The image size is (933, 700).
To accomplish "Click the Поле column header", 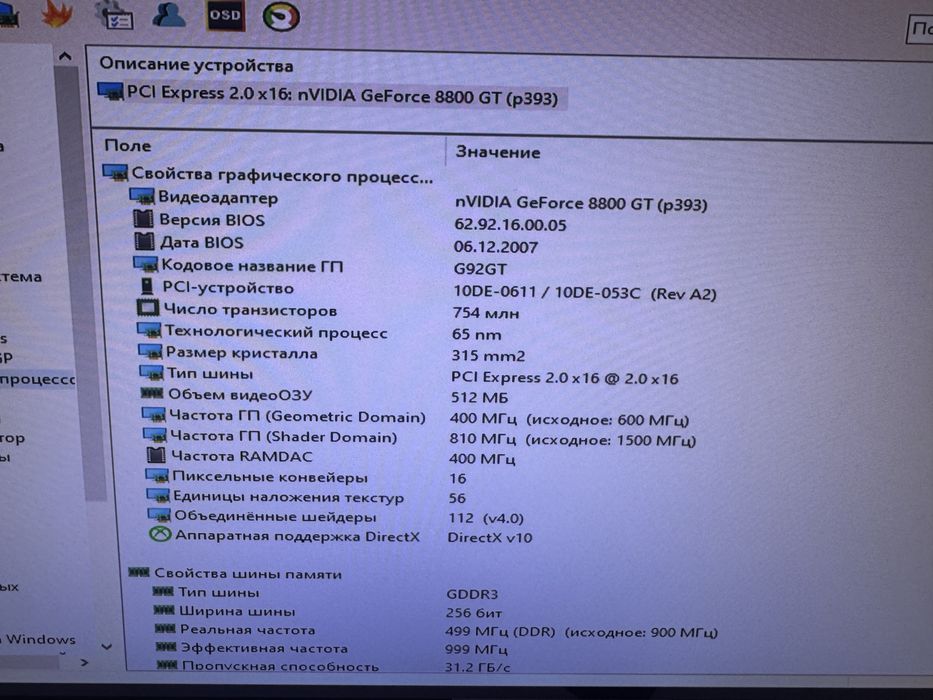I will pyautogui.click(x=127, y=146).
